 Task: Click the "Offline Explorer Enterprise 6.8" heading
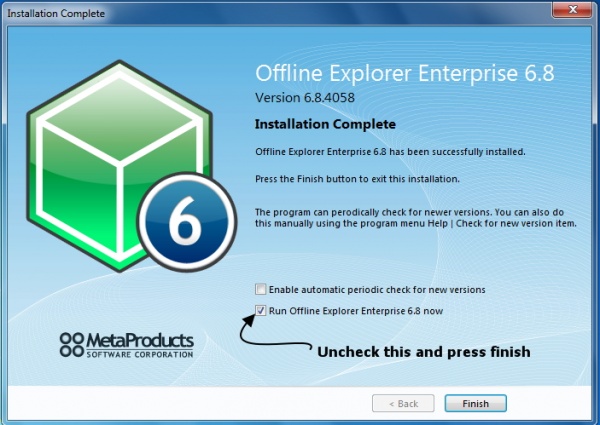click(405, 73)
